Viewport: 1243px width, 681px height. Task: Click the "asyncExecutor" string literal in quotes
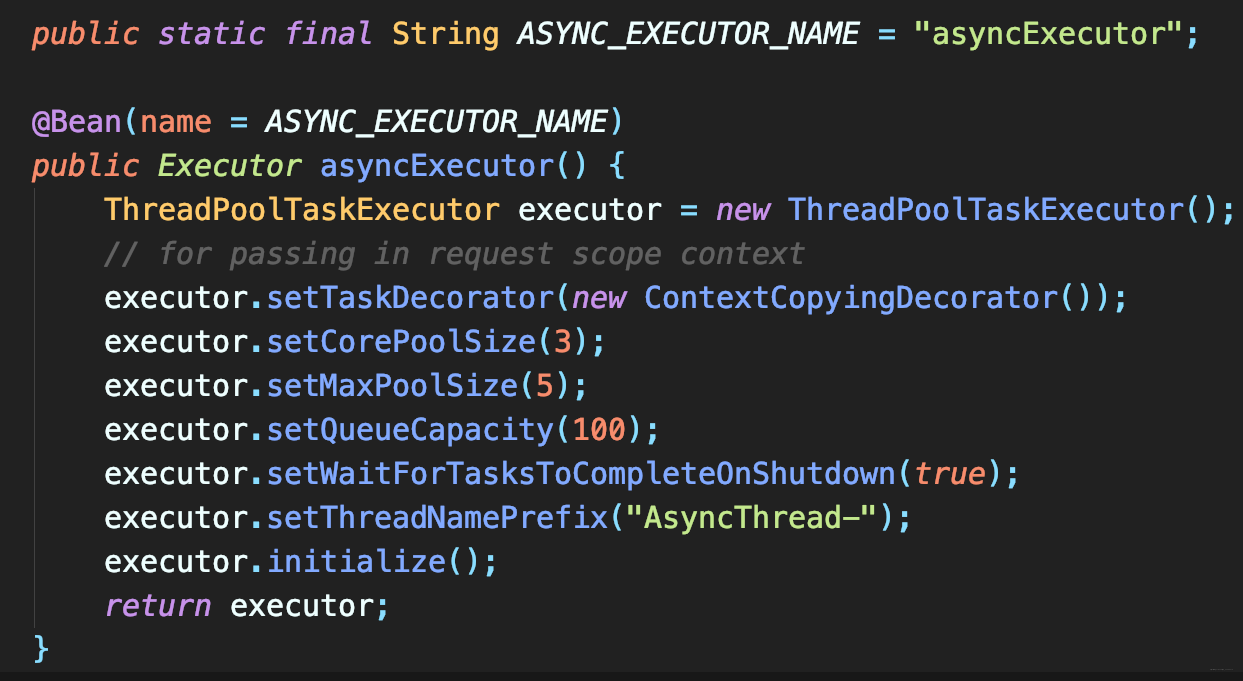1046,35
